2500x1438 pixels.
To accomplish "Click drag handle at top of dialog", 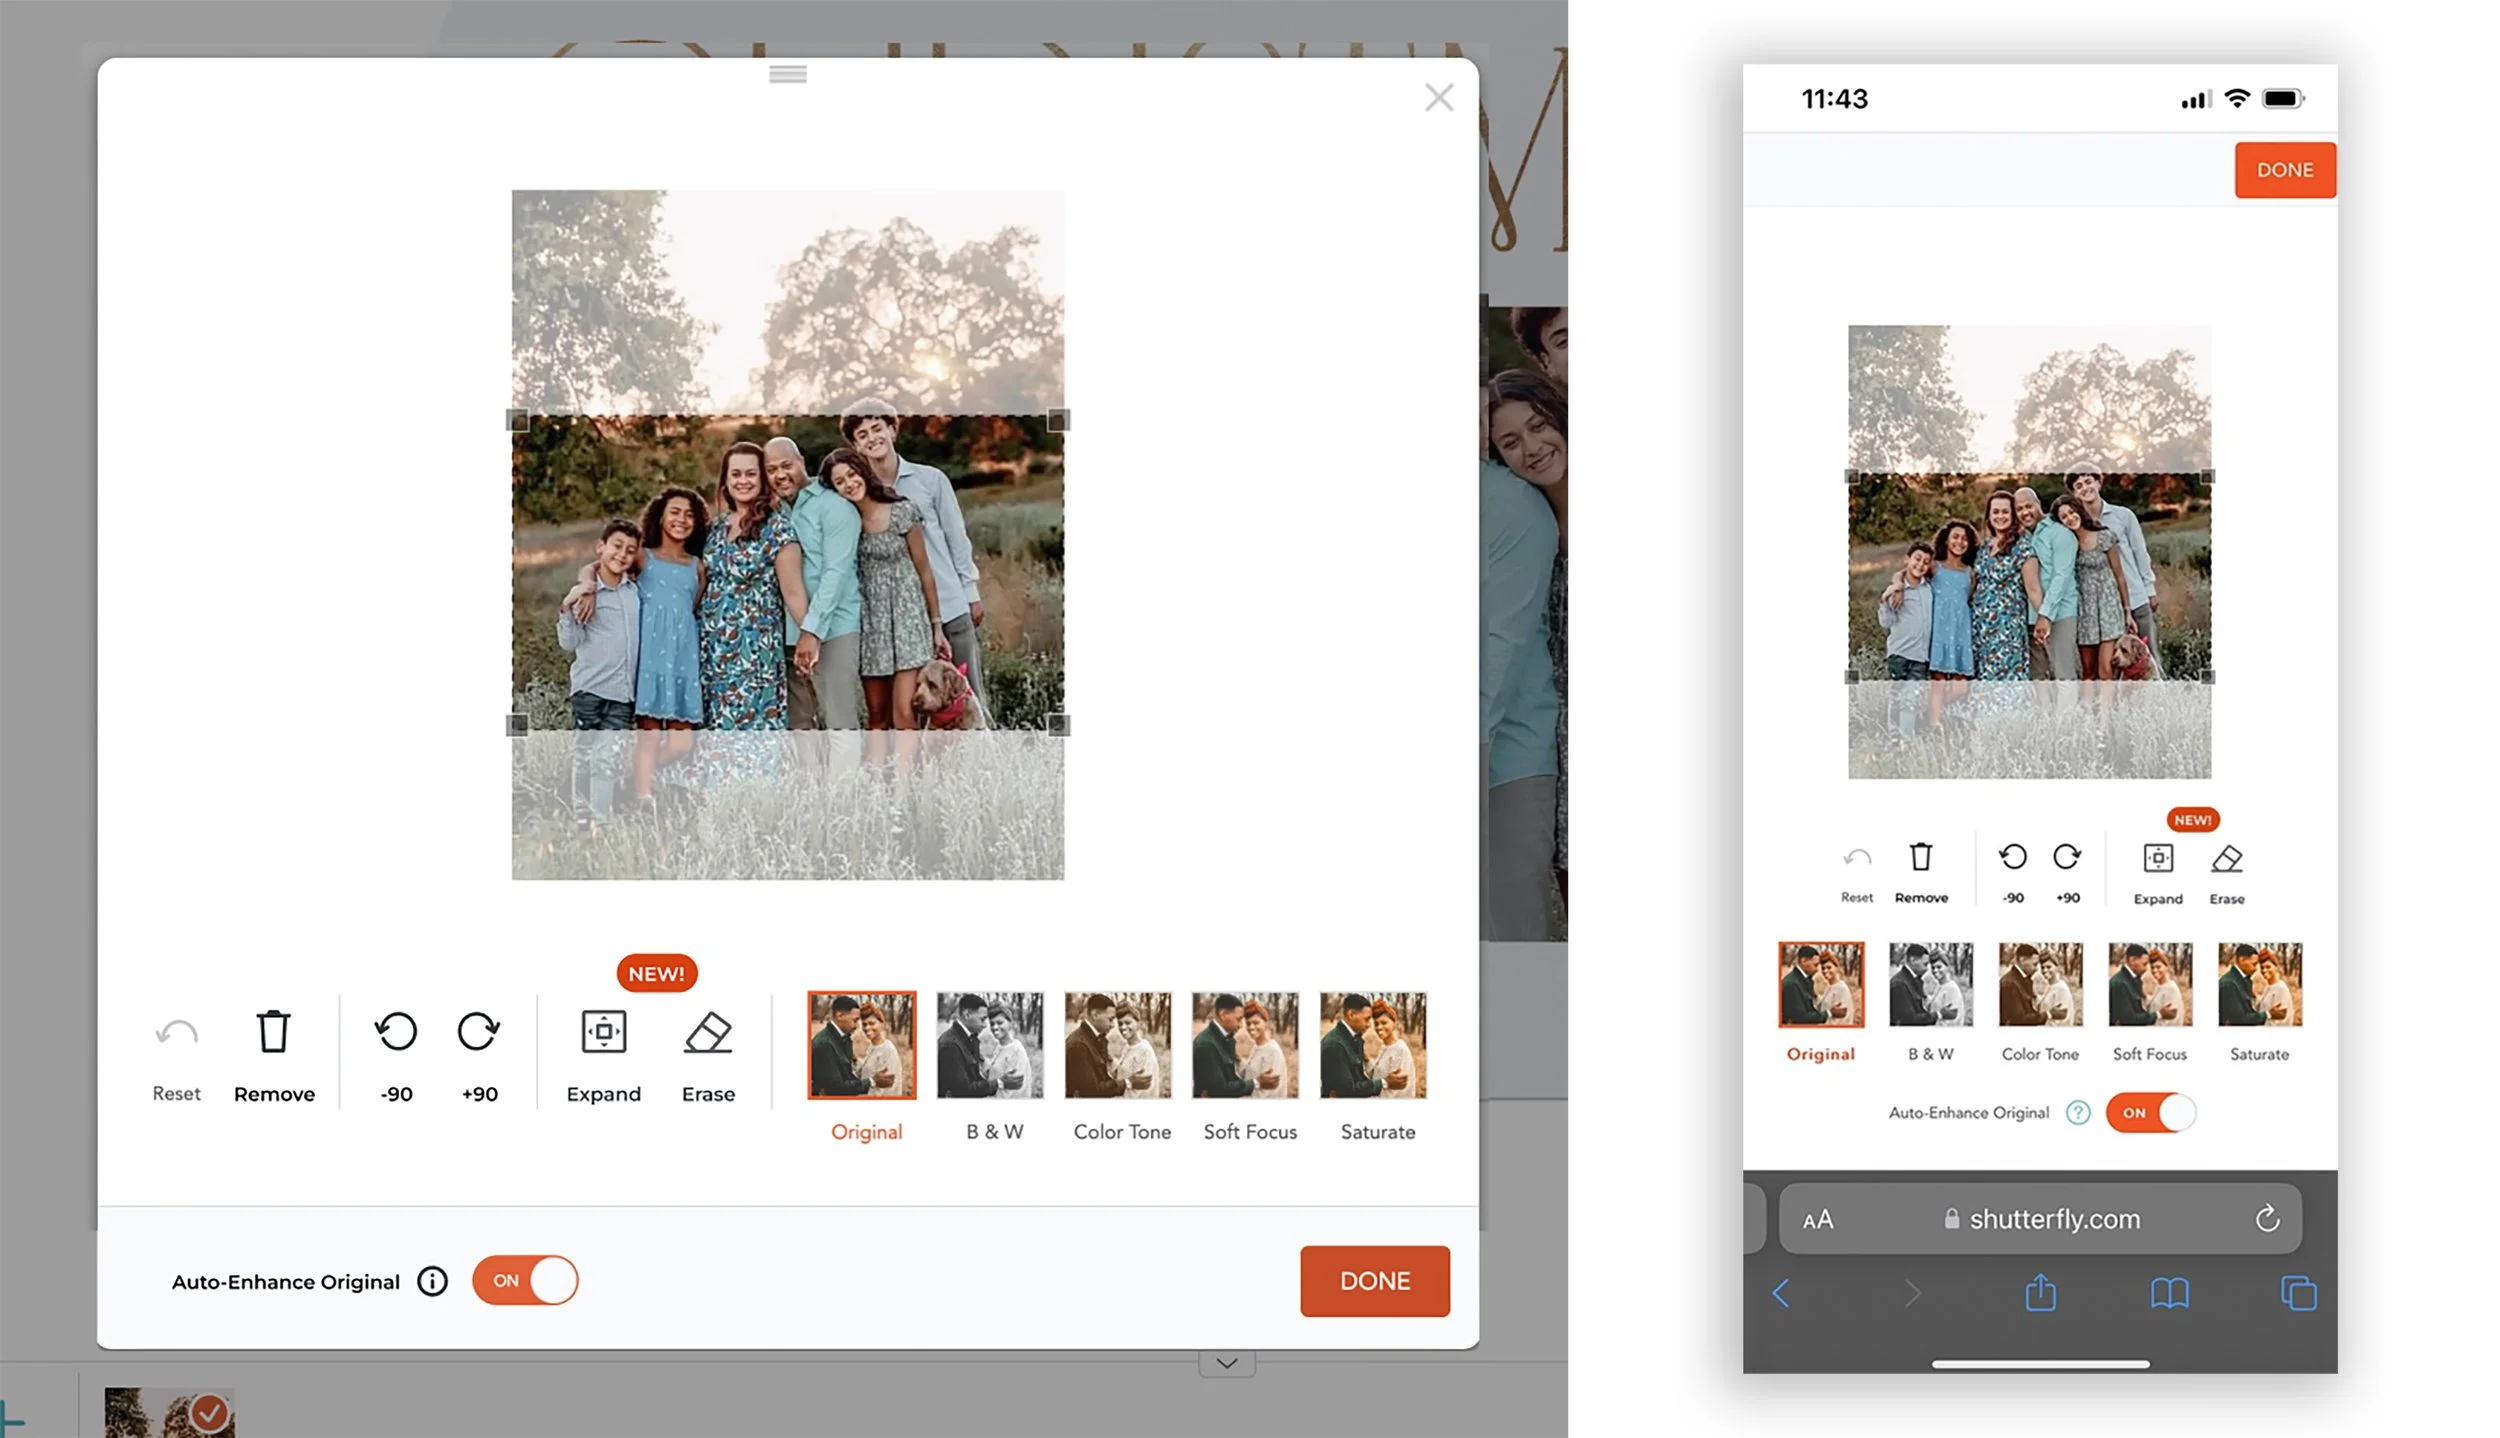I will (x=788, y=75).
